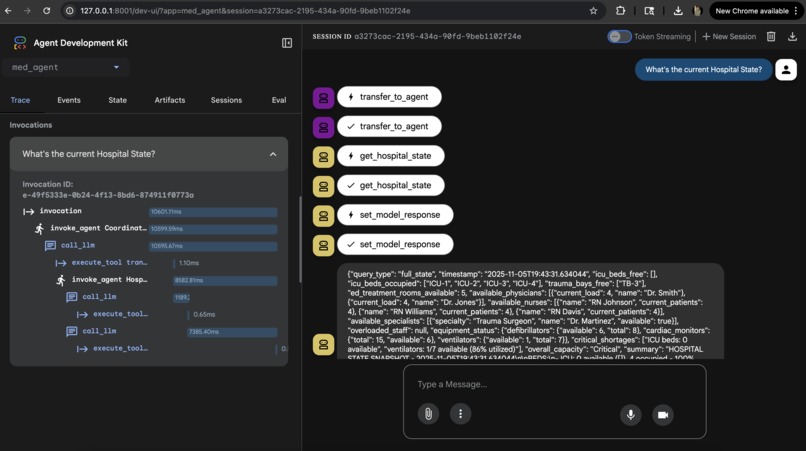Collapse the side panel with toggle icon
Screen dimensions: 806x451
pos(287,43)
